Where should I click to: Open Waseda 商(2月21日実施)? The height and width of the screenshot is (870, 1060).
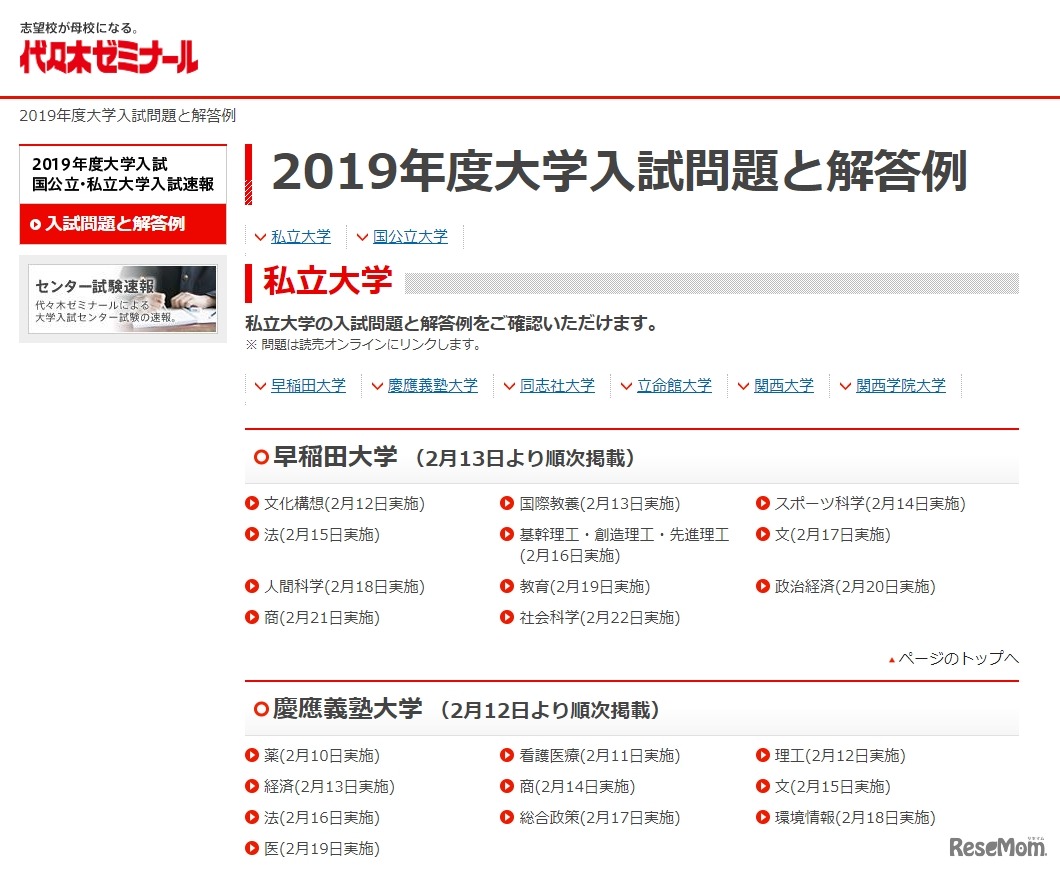coord(322,618)
